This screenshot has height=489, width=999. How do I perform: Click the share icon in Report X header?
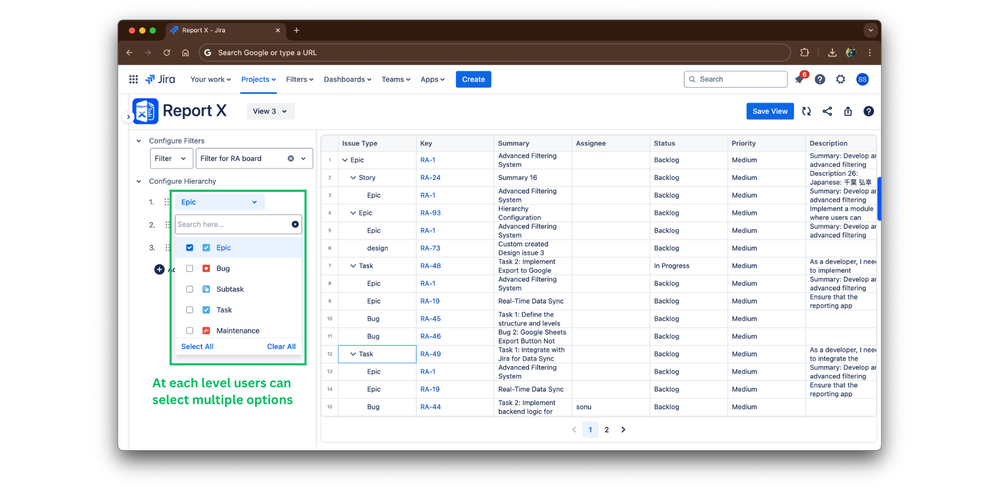tap(827, 111)
